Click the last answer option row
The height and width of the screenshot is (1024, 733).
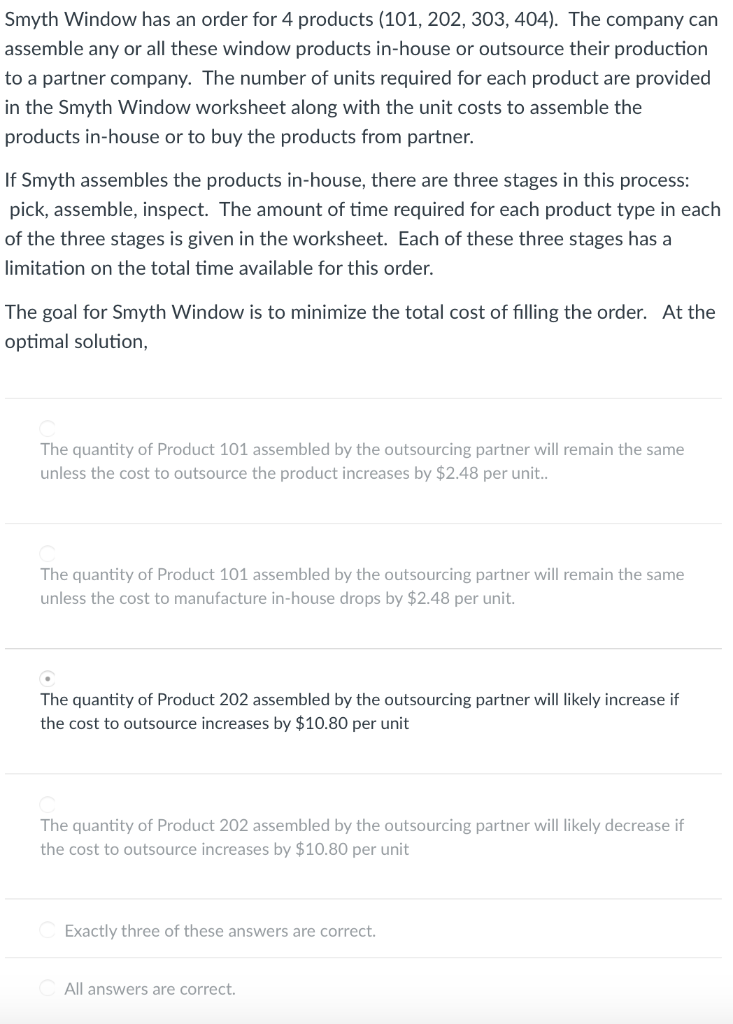click(x=366, y=986)
